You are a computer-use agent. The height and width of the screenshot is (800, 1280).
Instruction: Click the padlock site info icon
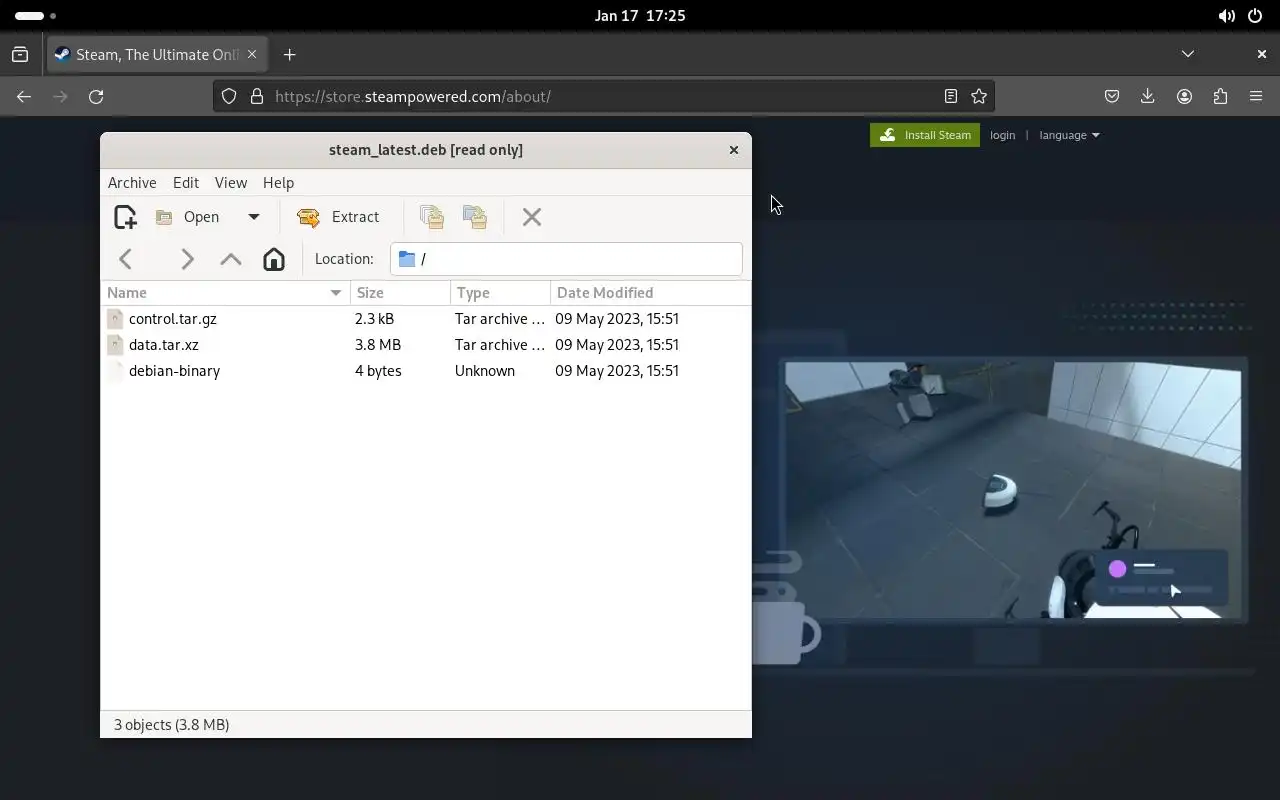[x=257, y=97]
